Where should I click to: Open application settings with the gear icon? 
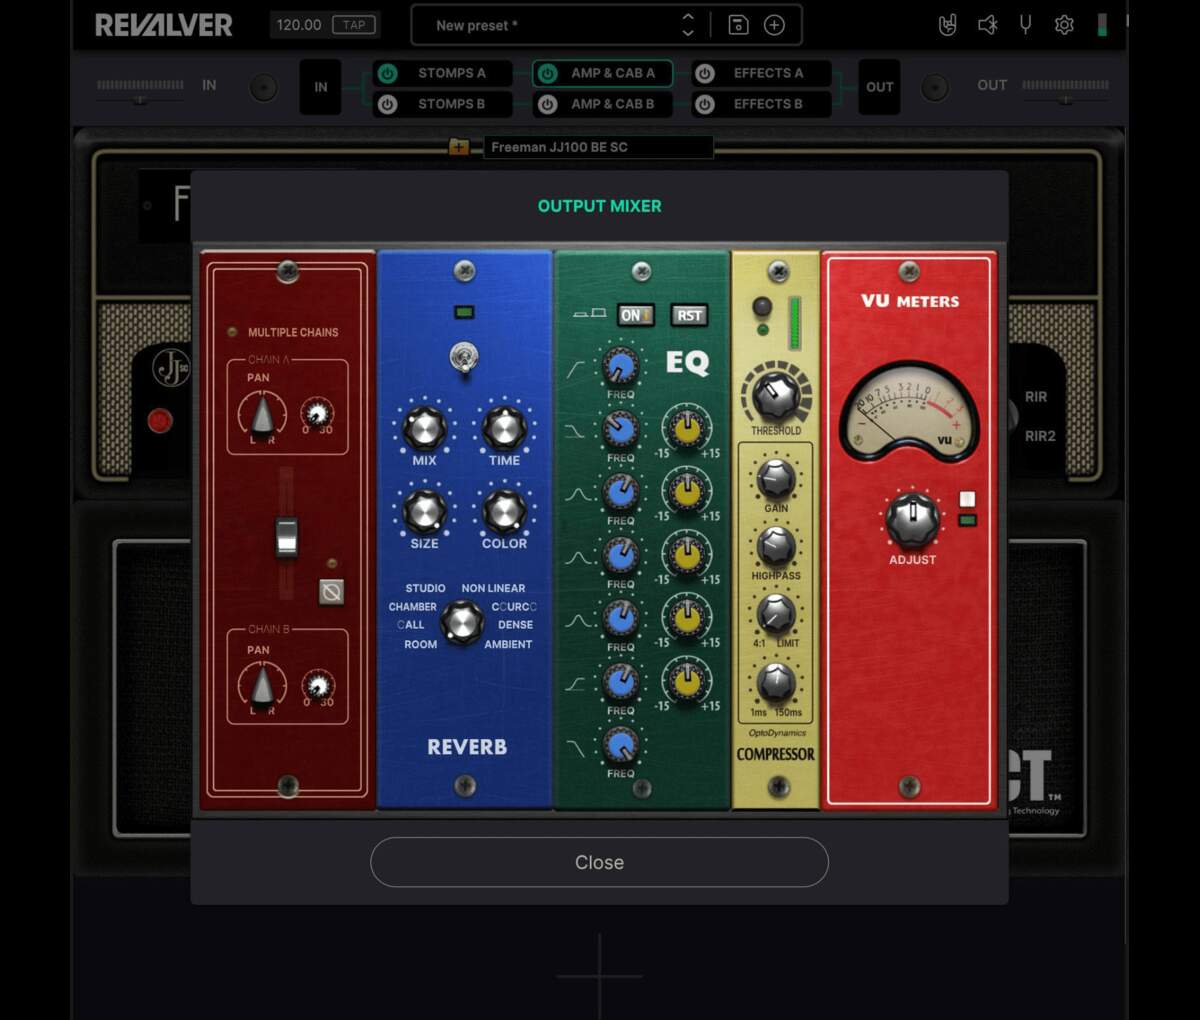click(x=1064, y=24)
